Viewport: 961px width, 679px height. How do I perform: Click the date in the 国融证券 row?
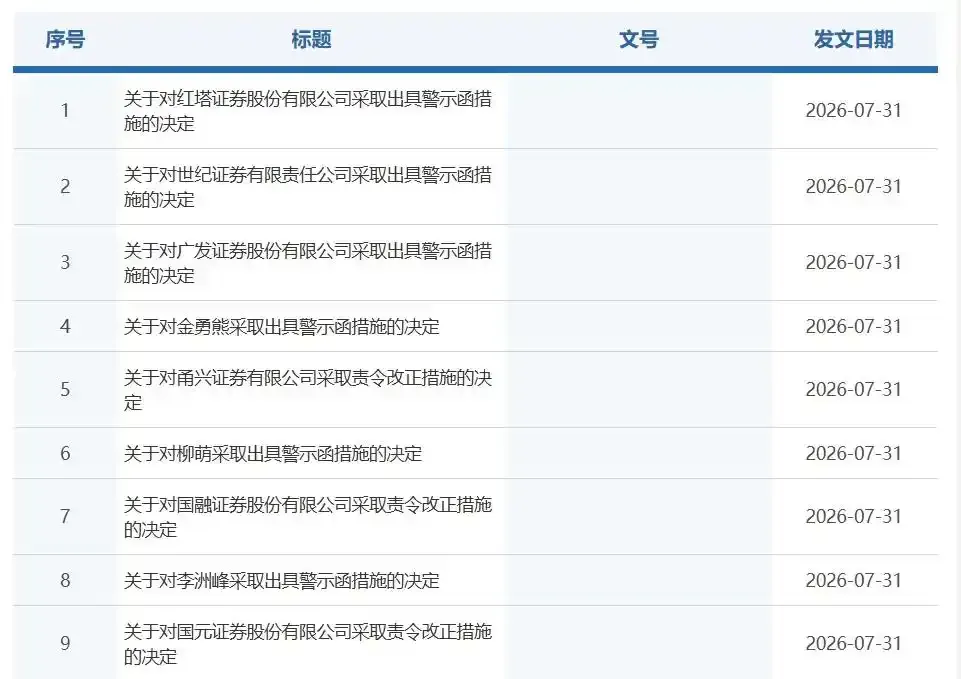click(854, 517)
